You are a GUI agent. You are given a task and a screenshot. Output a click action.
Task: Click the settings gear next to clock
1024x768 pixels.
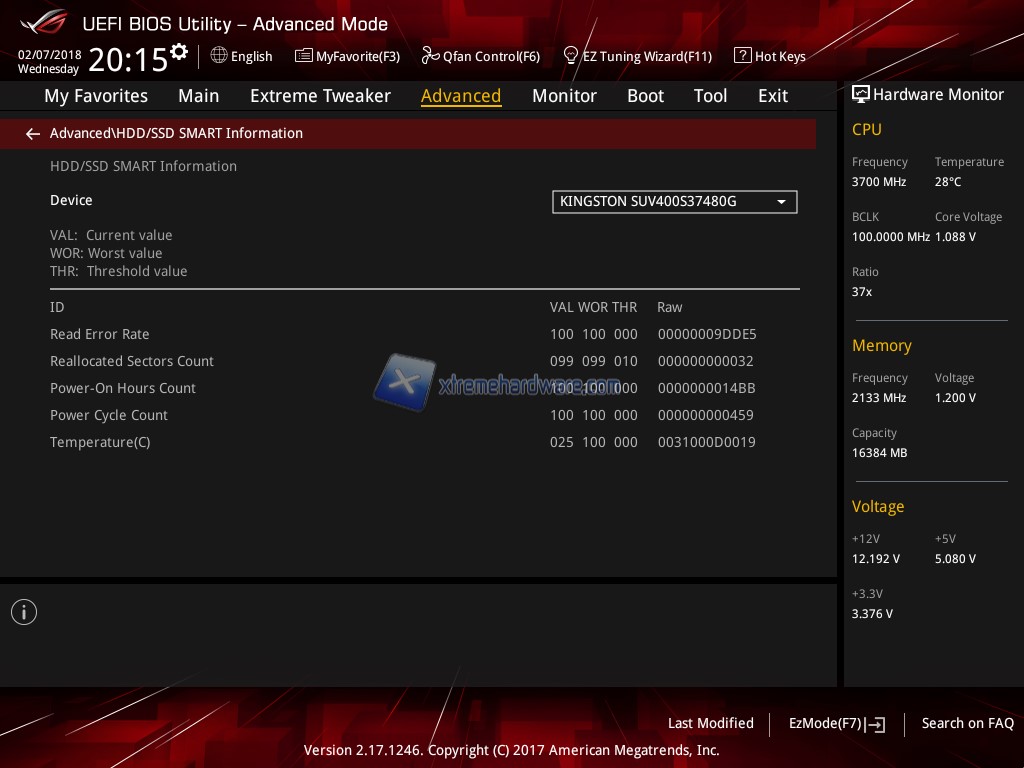tap(179, 52)
